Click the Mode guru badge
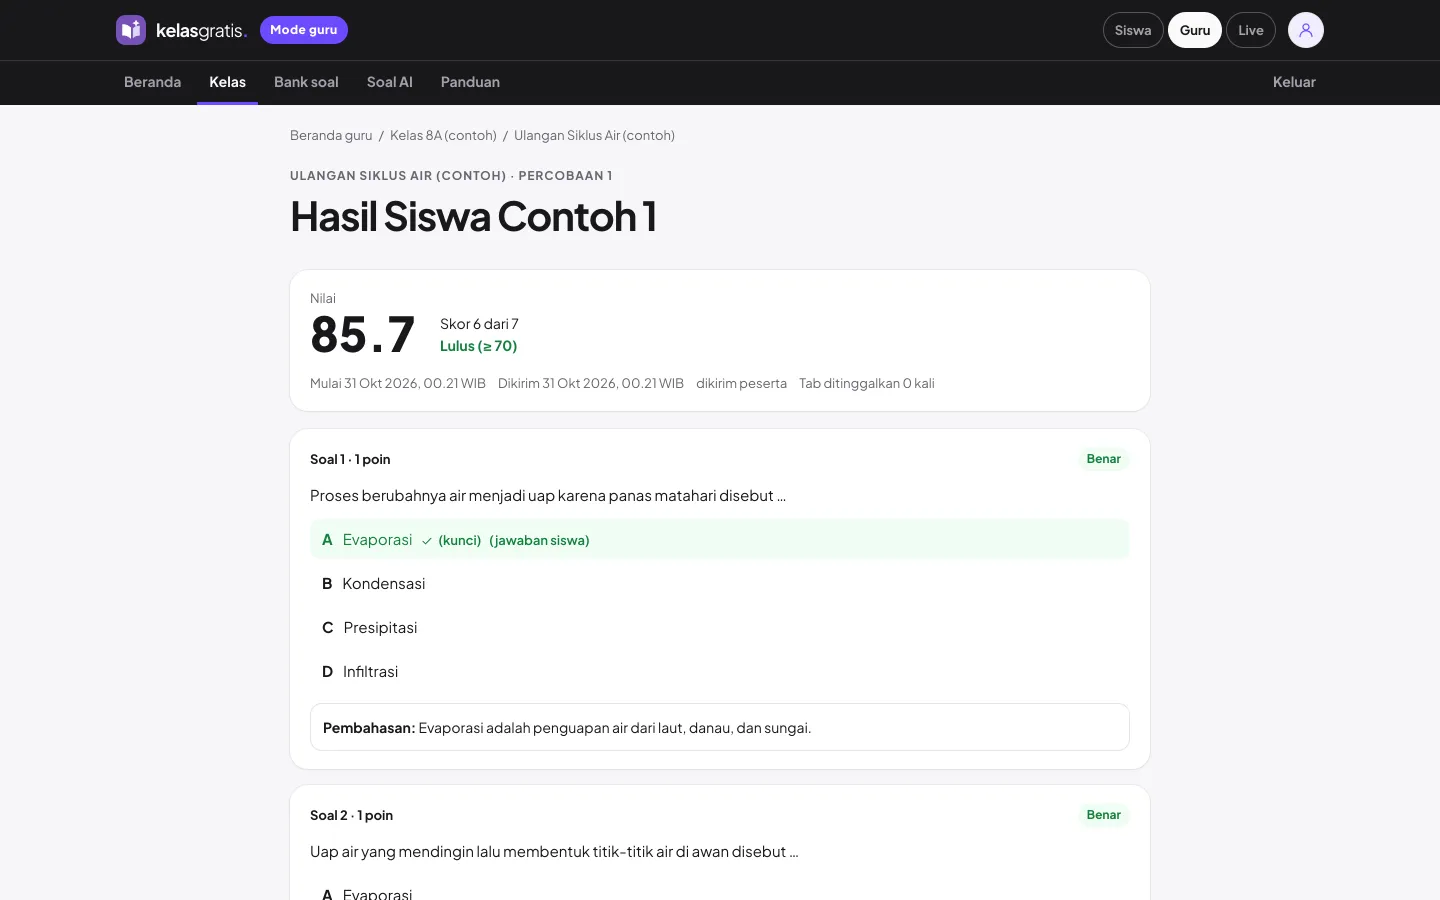Screen dimensions: 1440x900 [304, 30]
